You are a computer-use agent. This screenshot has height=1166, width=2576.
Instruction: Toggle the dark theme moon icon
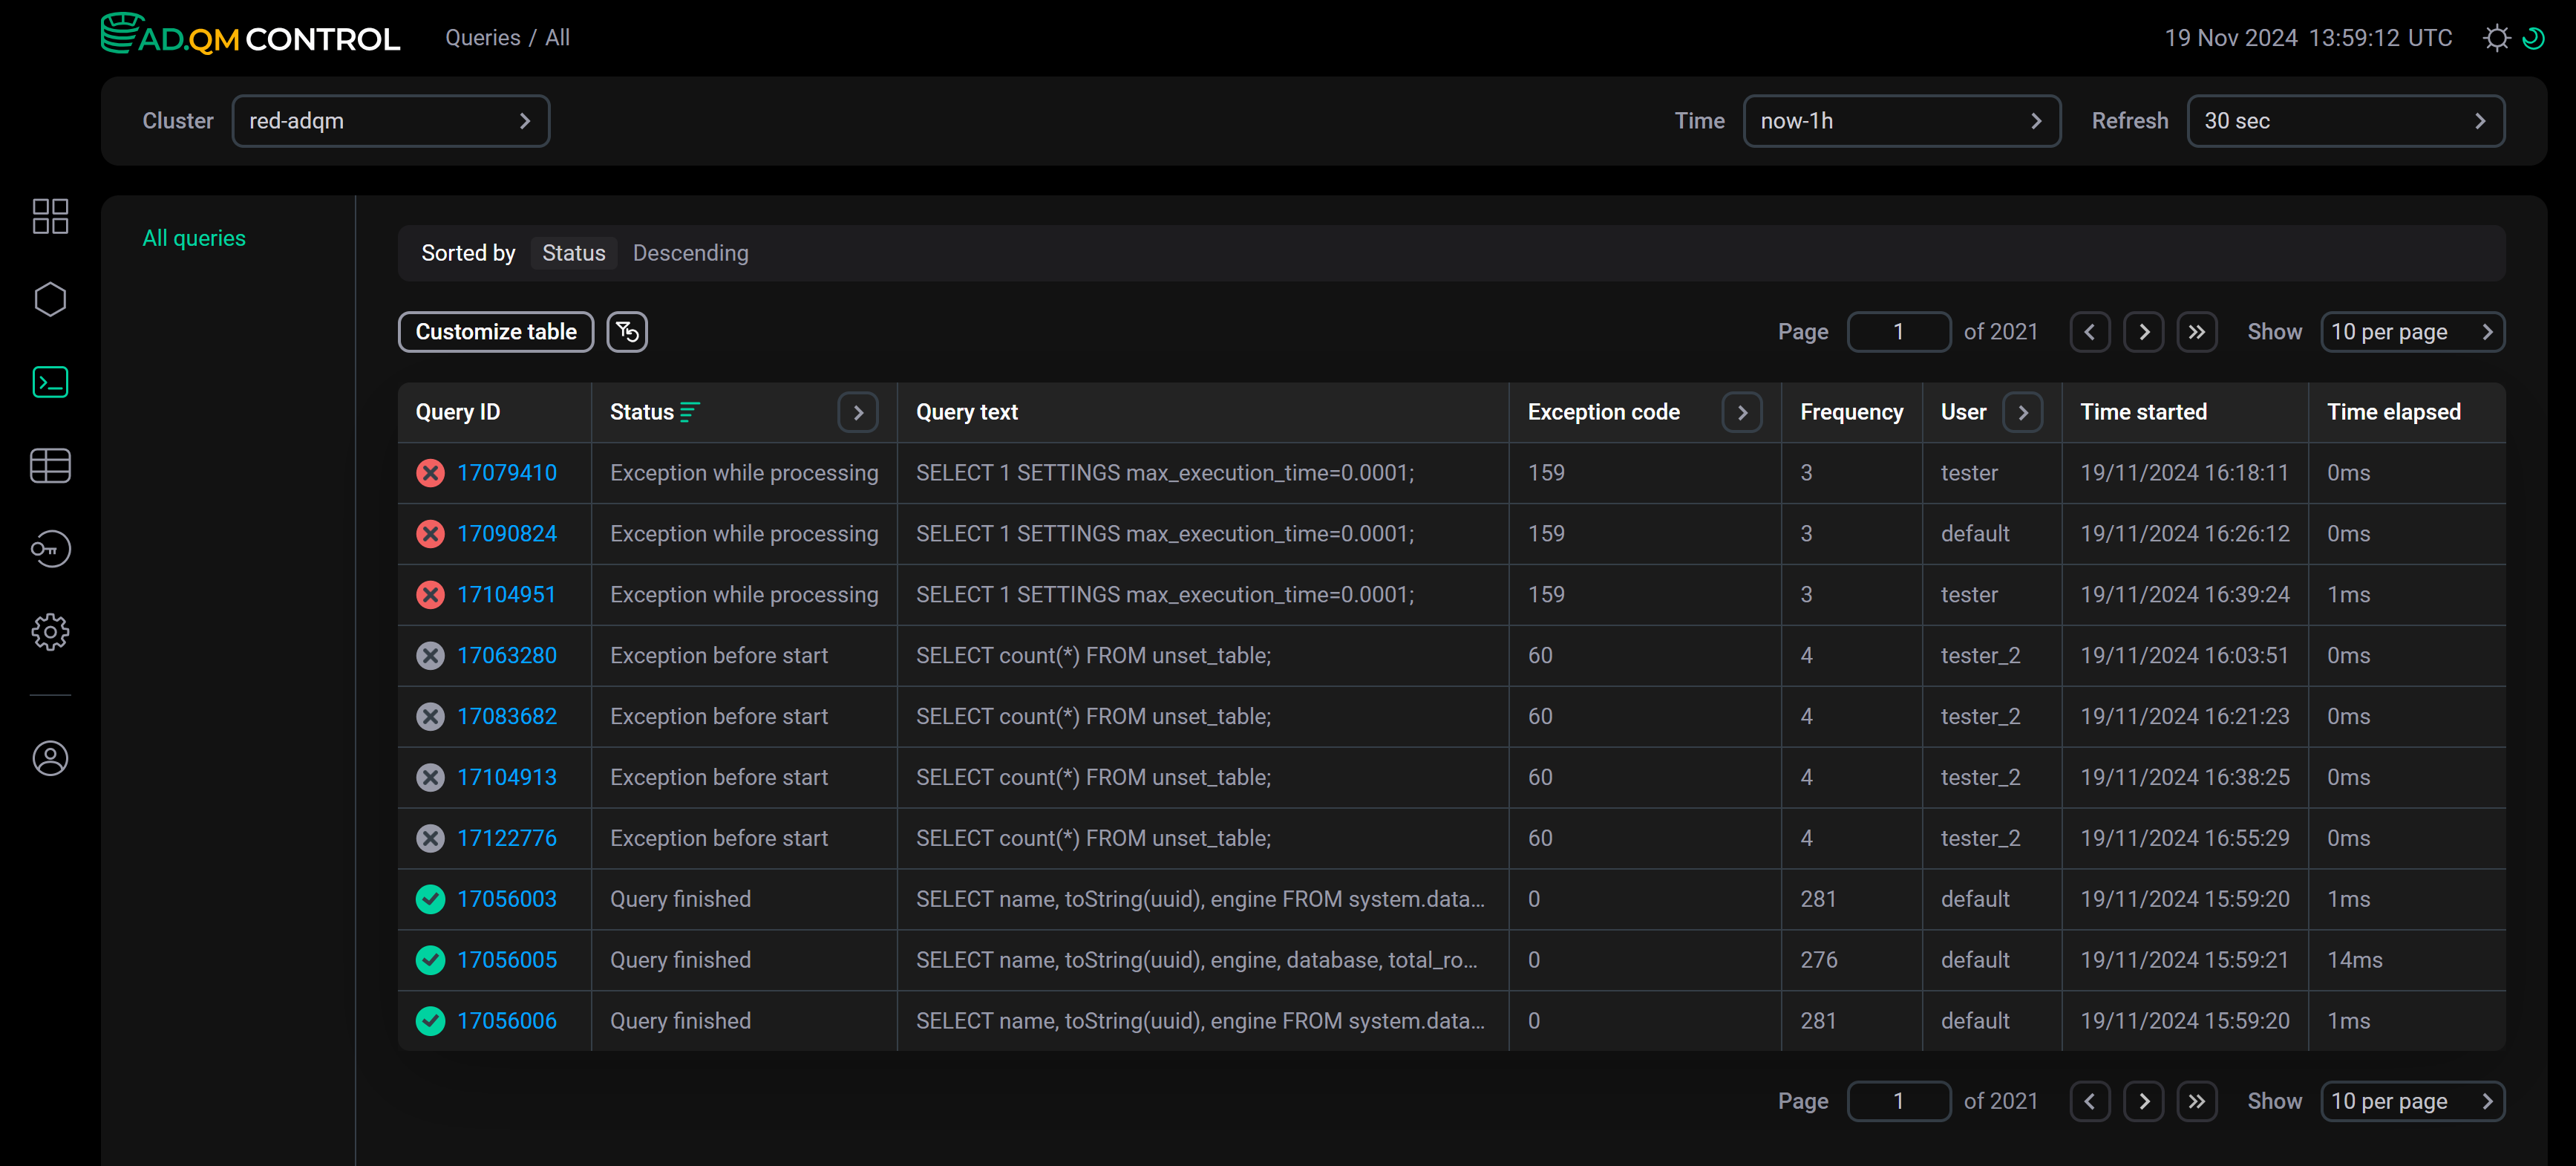click(2534, 38)
